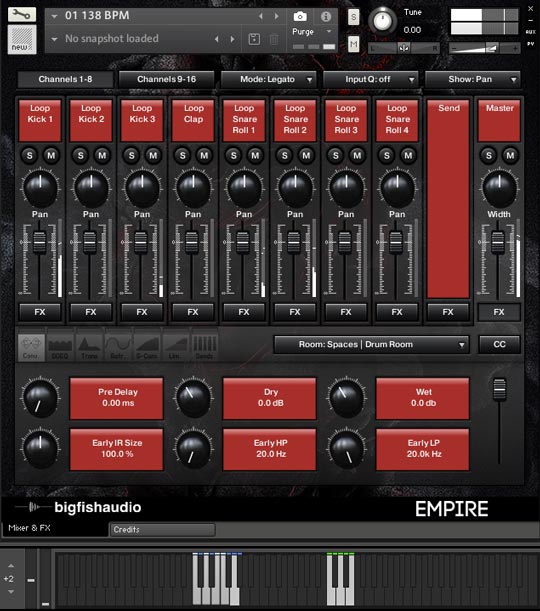Load the previous snapshot arrow
This screenshot has height=611, width=540.
coord(217,39)
